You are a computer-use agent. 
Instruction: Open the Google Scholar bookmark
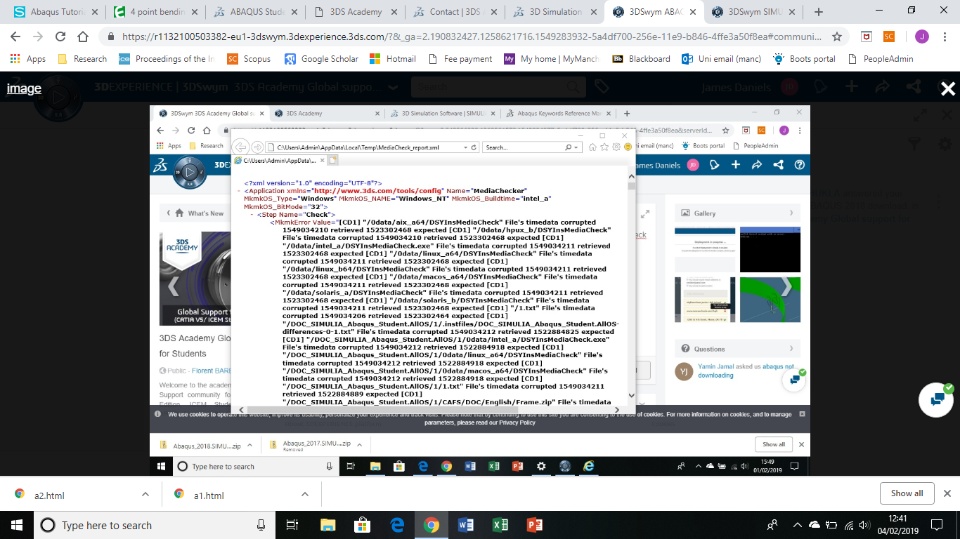coord(321,59)
